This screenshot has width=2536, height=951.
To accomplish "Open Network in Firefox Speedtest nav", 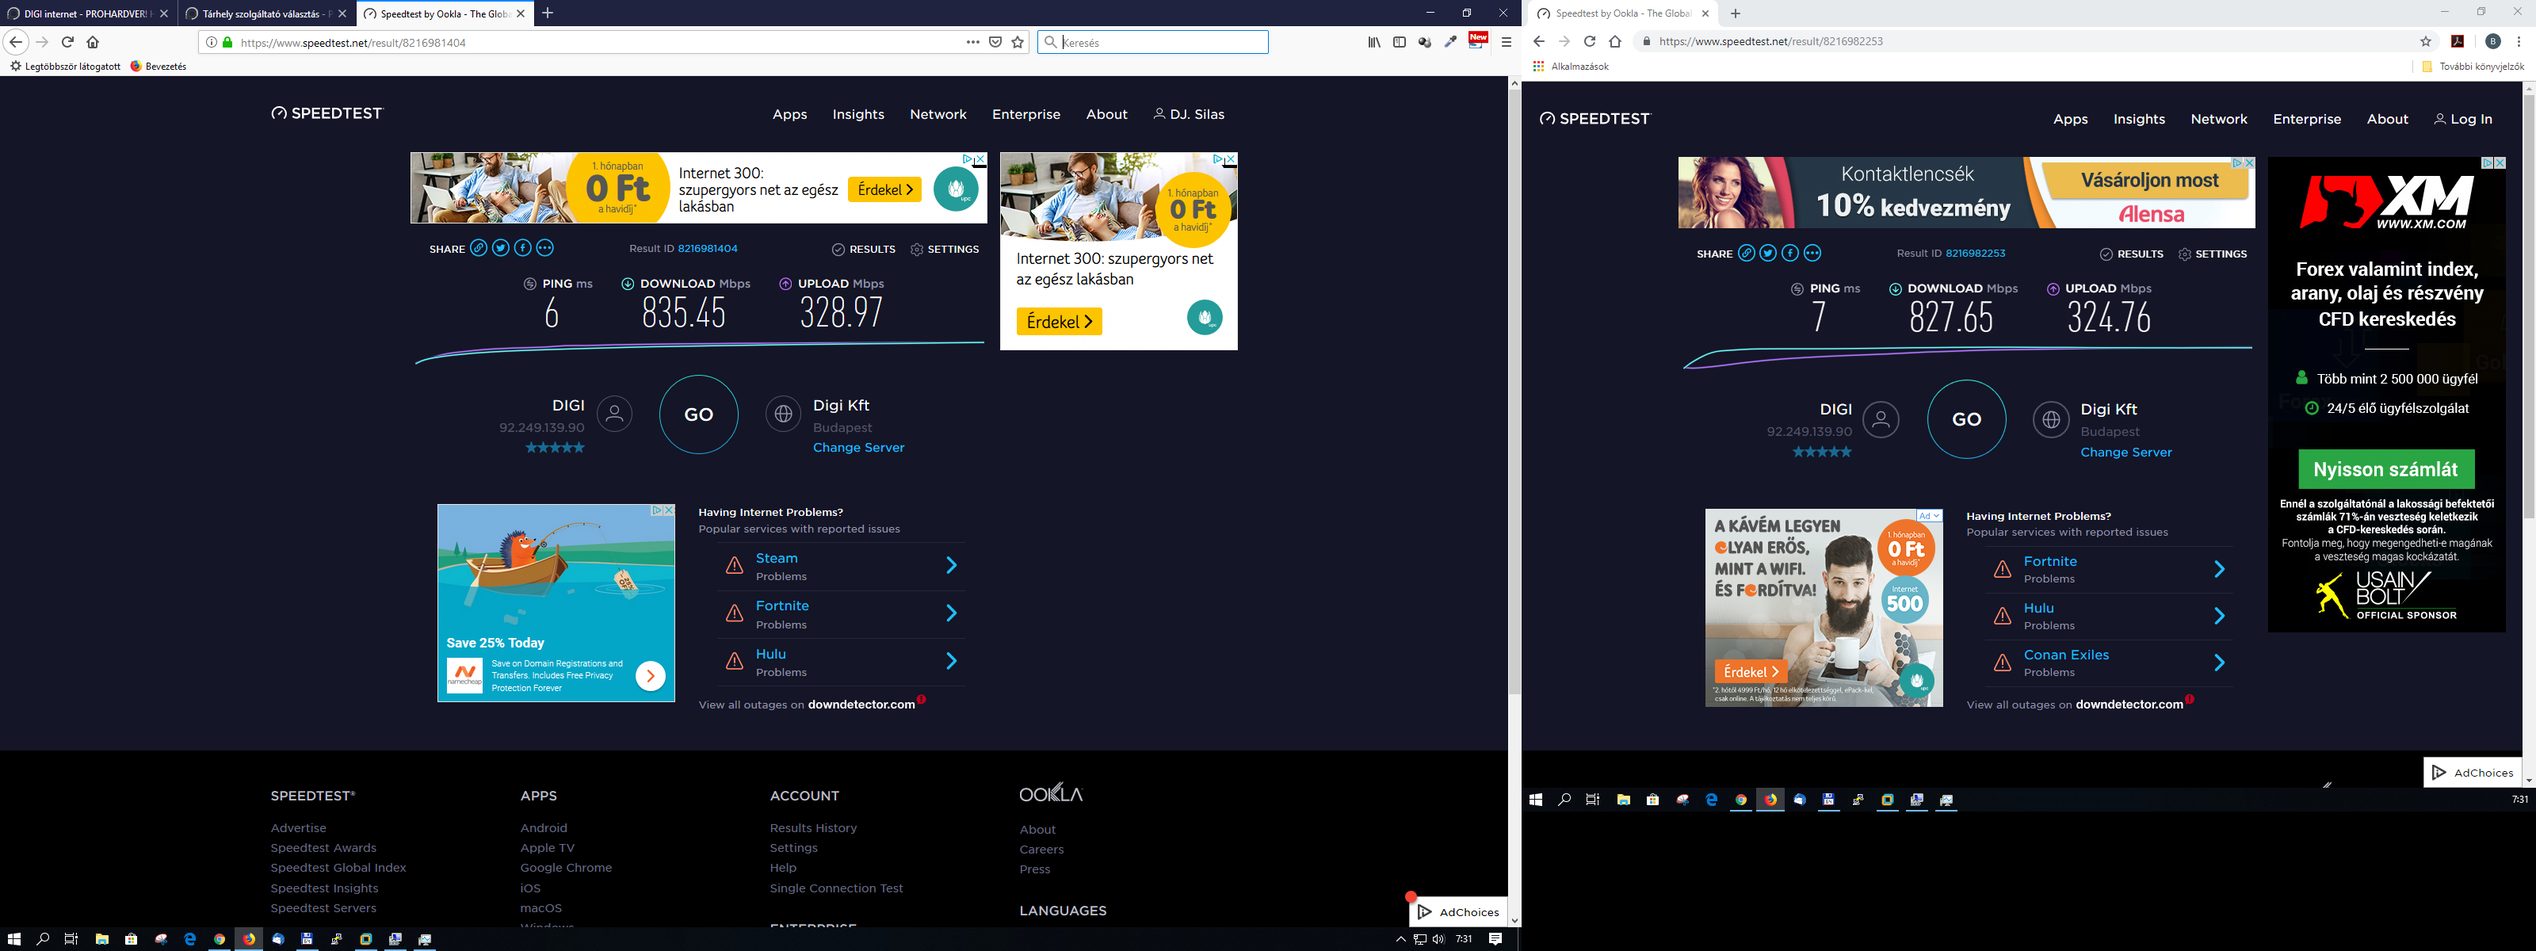I will pos(938,114).
